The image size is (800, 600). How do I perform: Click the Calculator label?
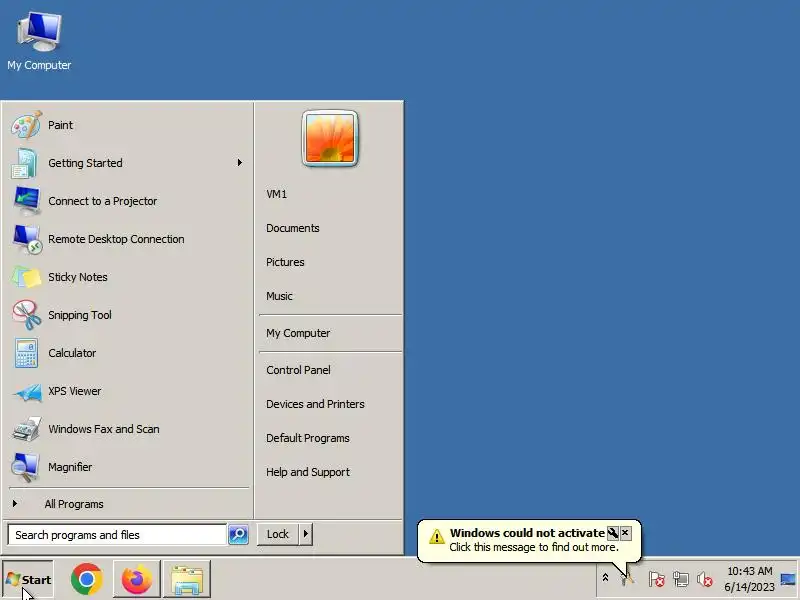click(72, 353)
